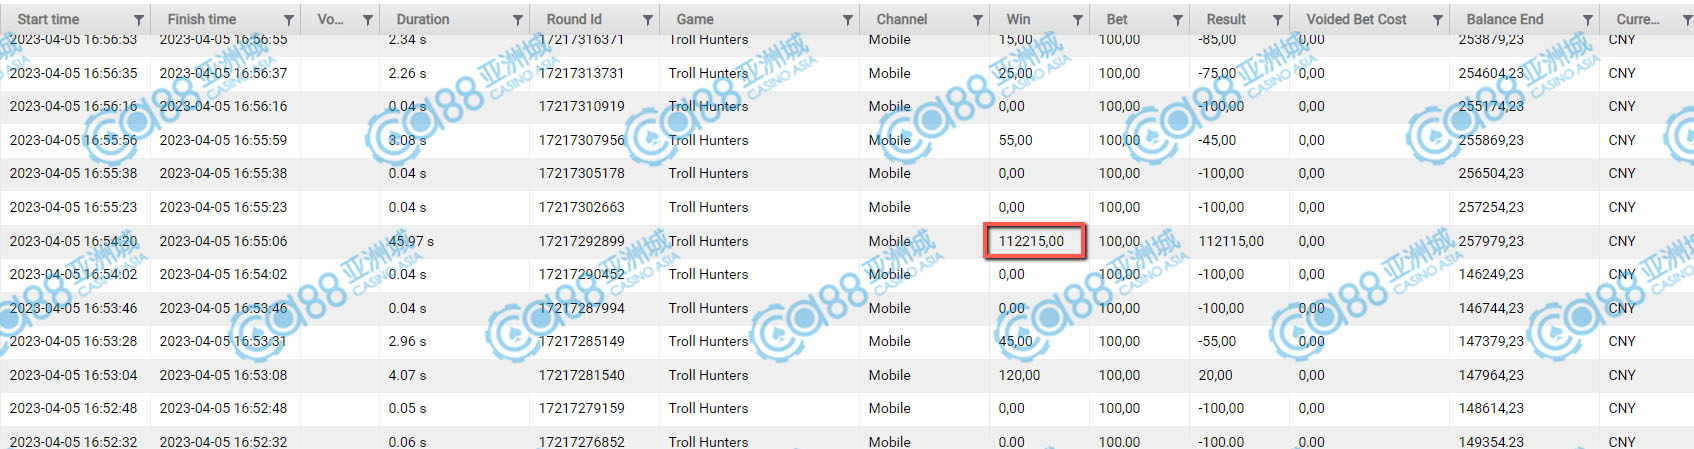Viewport: 1694px width, 449px height.
Task: Sort by Result column header
Action: coord(1226,19)
